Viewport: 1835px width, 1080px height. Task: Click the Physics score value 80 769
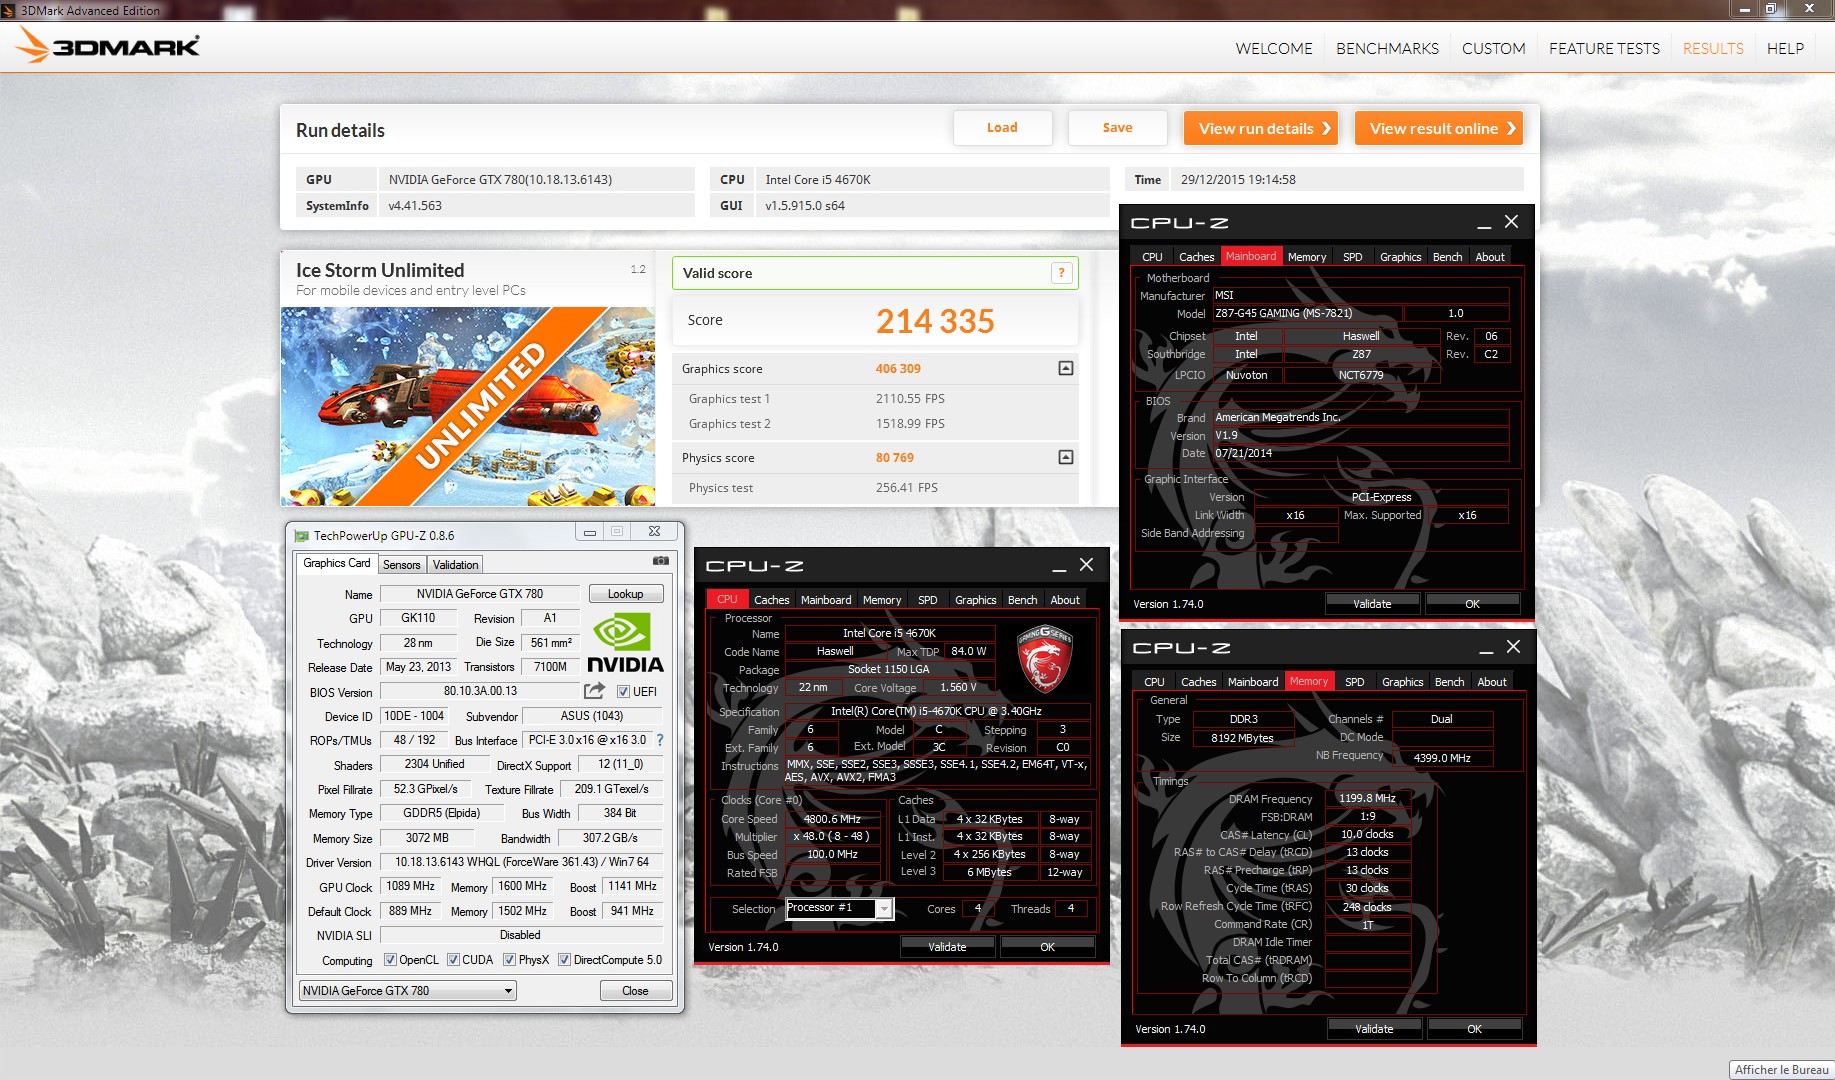(x=895, y=458)
